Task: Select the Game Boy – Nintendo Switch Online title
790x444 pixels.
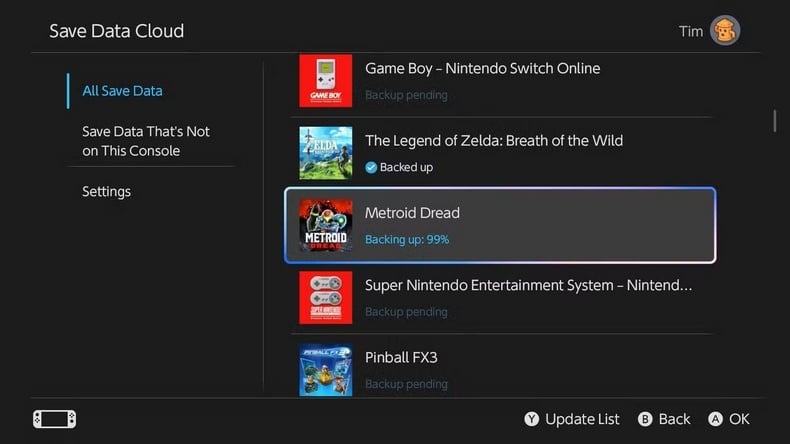Action: tap(482, 69)
